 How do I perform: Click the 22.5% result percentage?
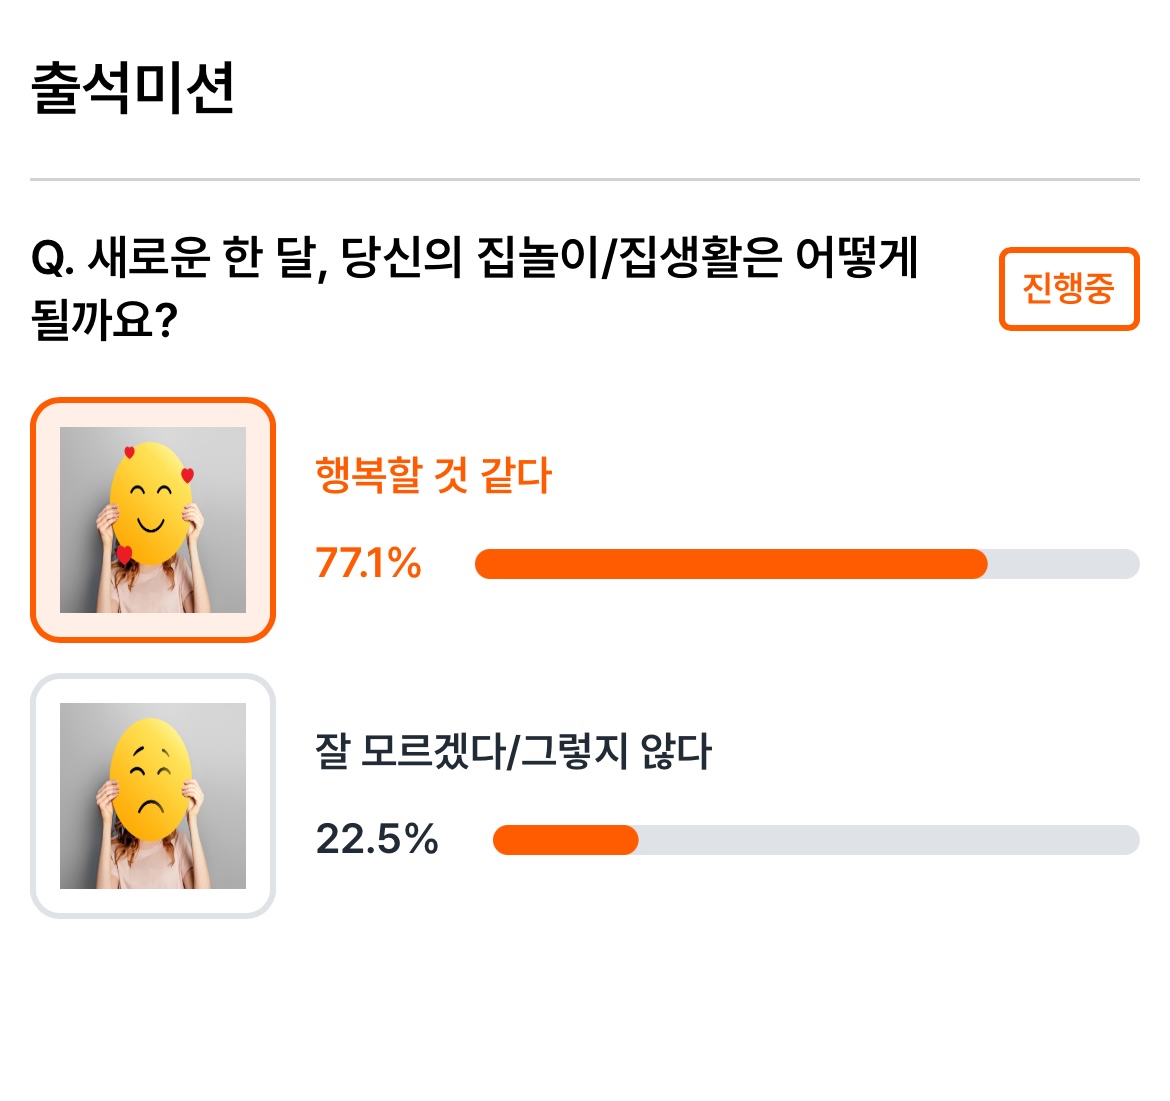(x=377, y=839)
